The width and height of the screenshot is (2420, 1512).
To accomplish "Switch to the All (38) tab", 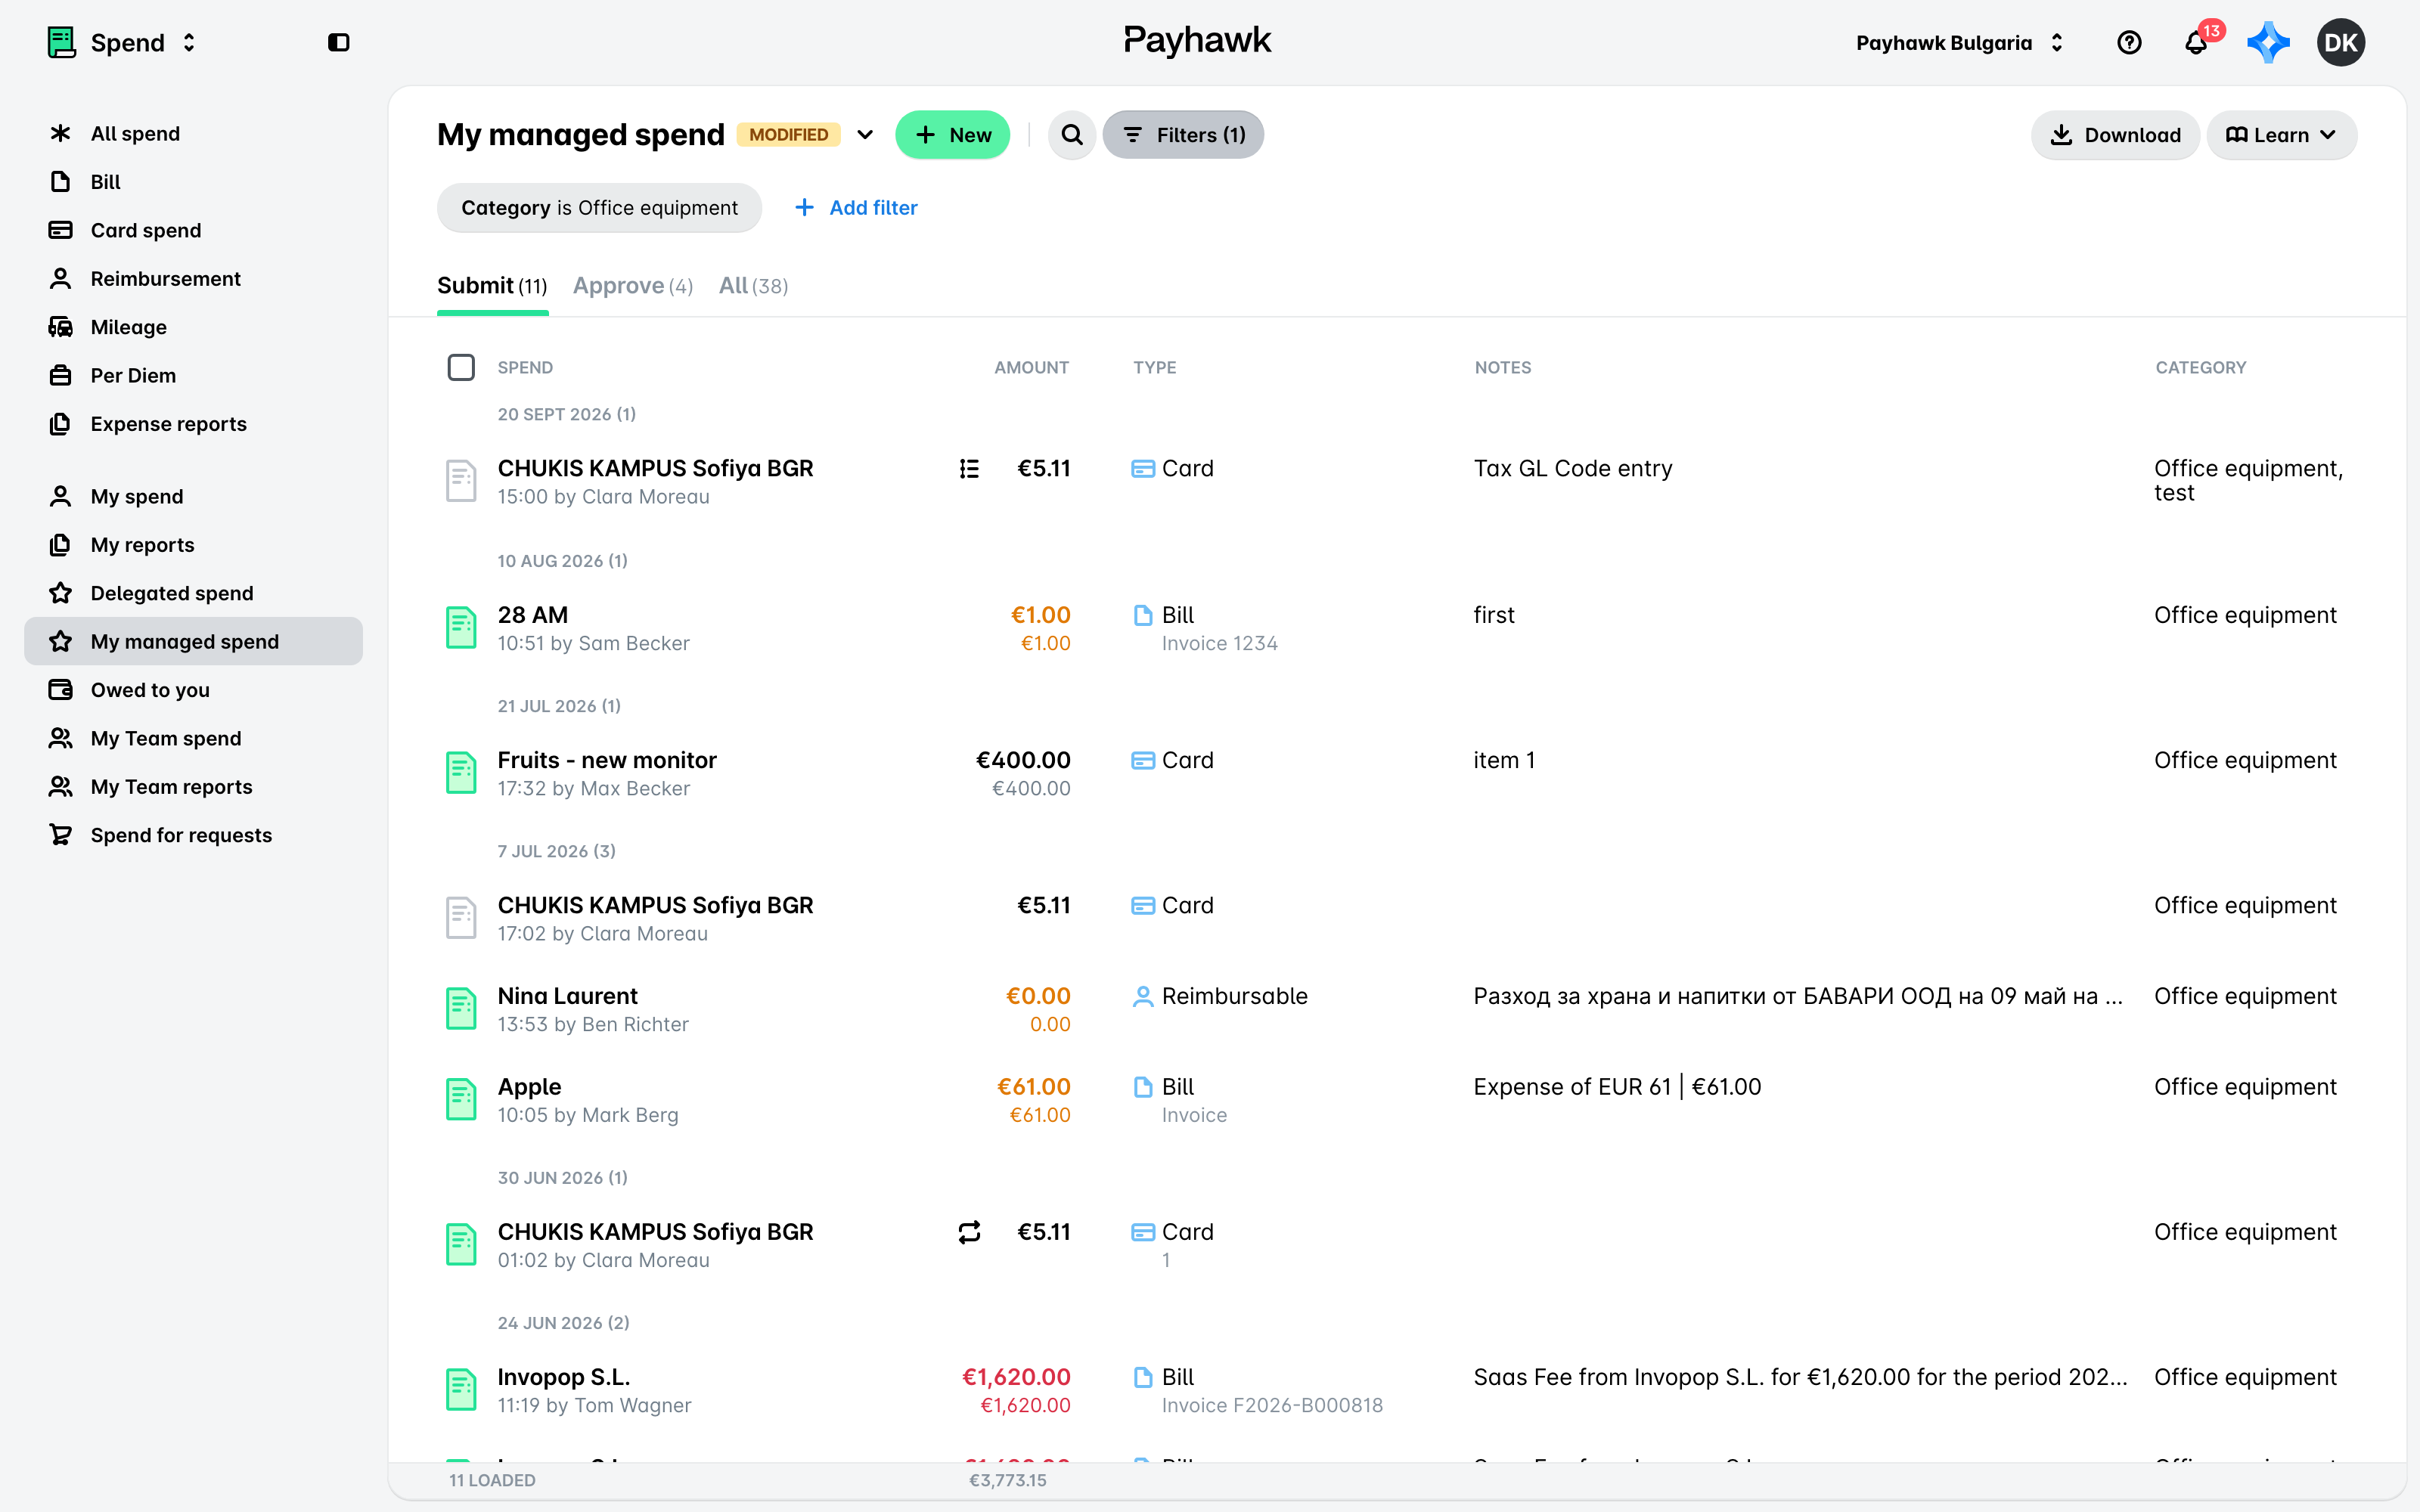I will coord(753,286).
